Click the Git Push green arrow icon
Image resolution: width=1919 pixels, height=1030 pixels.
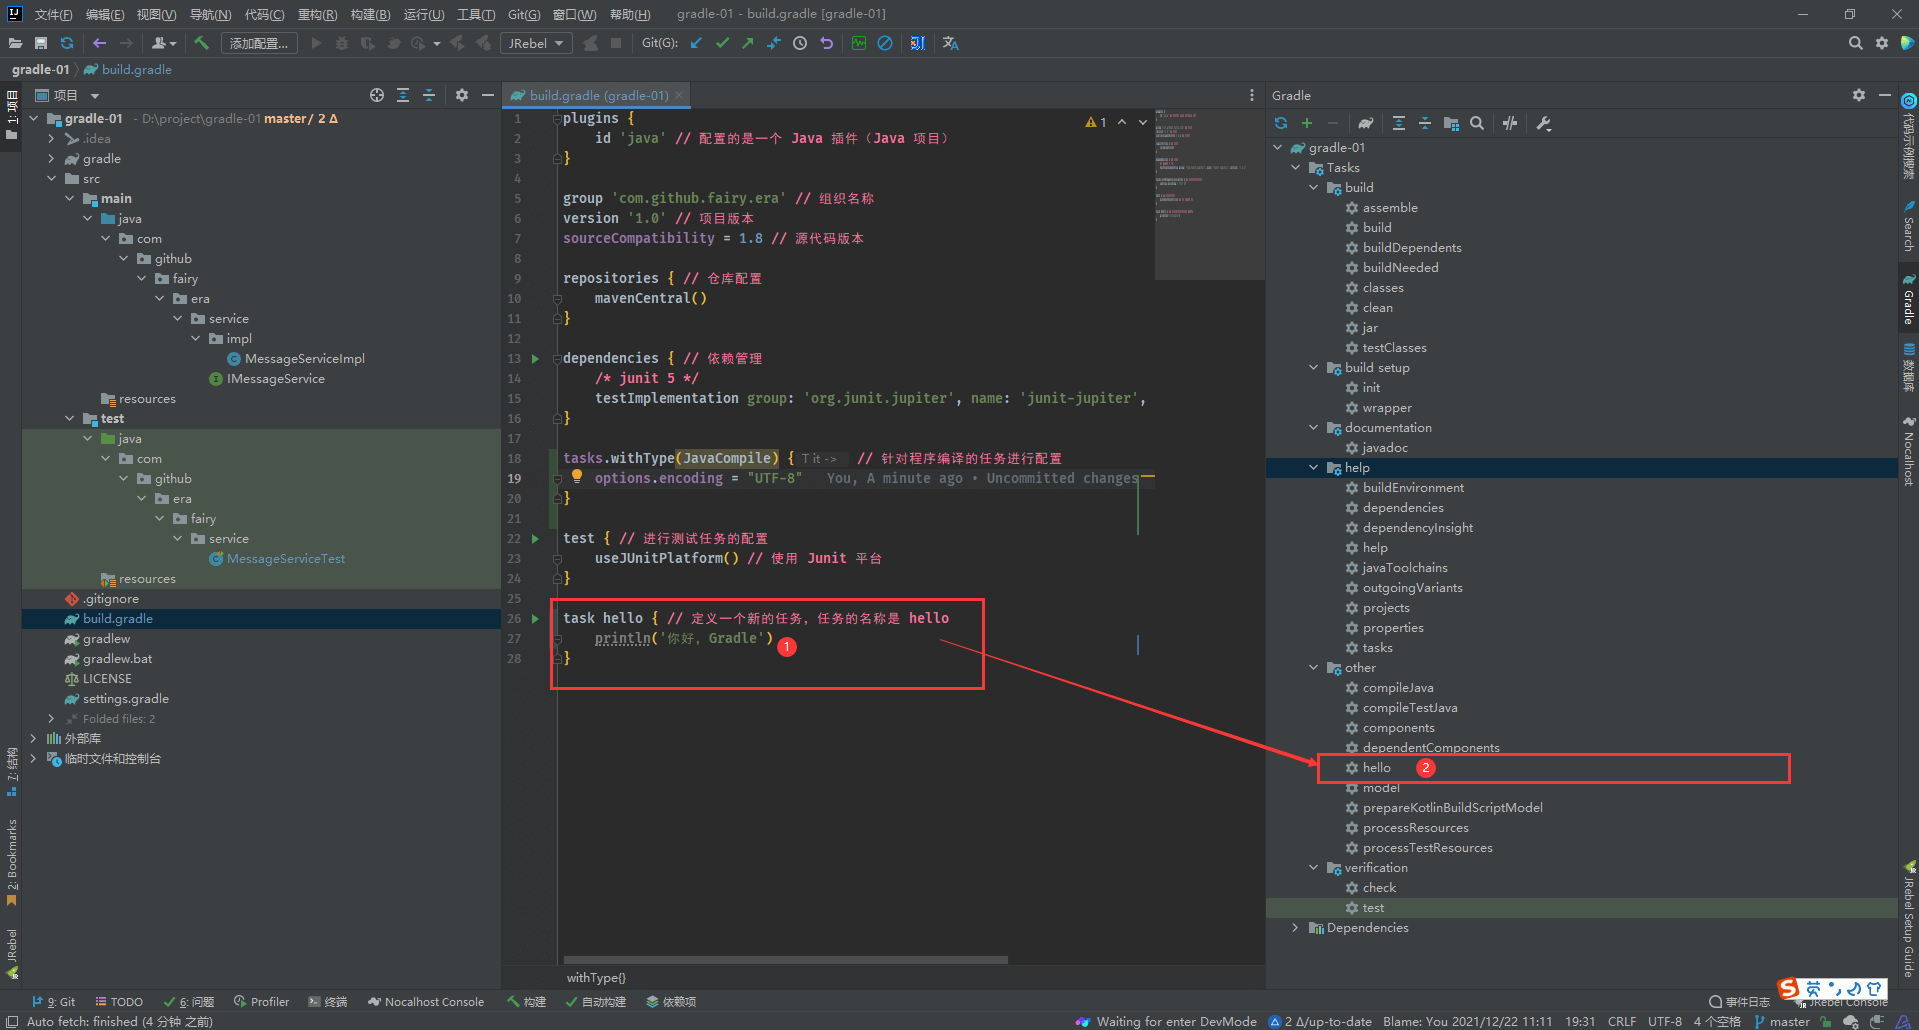pos(747,43)
